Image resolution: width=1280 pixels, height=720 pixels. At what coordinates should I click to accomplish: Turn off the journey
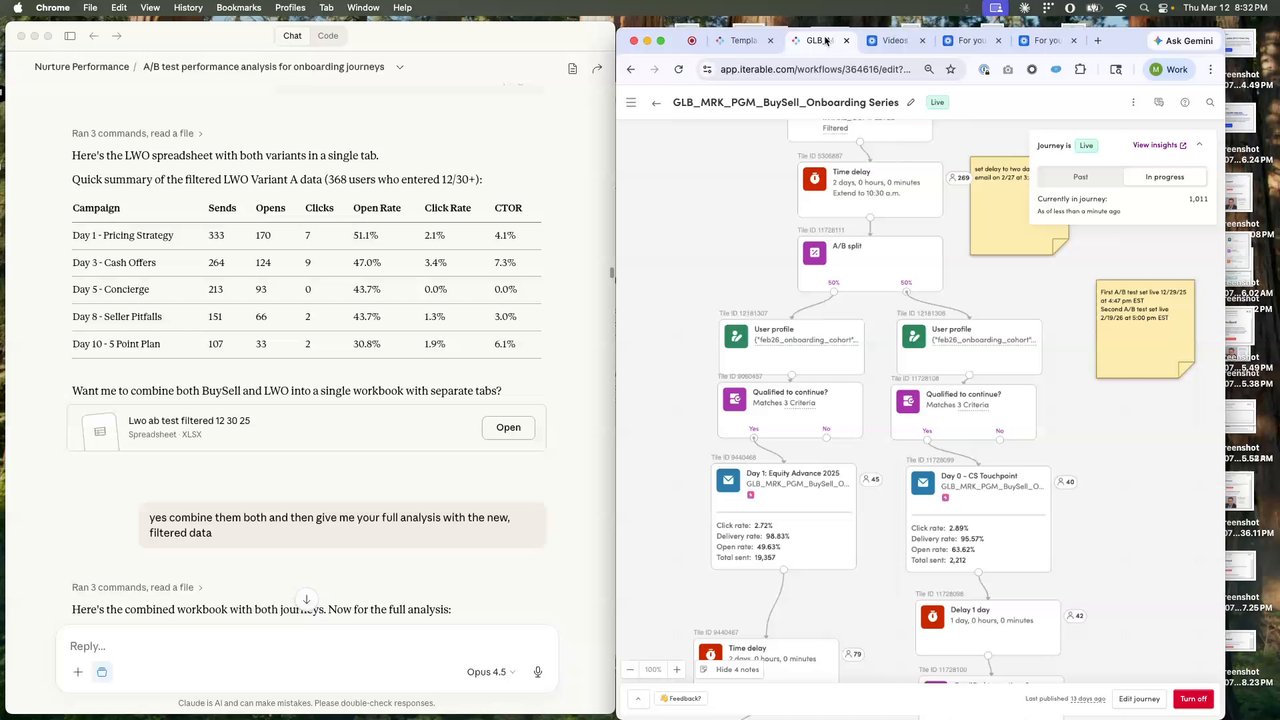(x=1193, y=699)
